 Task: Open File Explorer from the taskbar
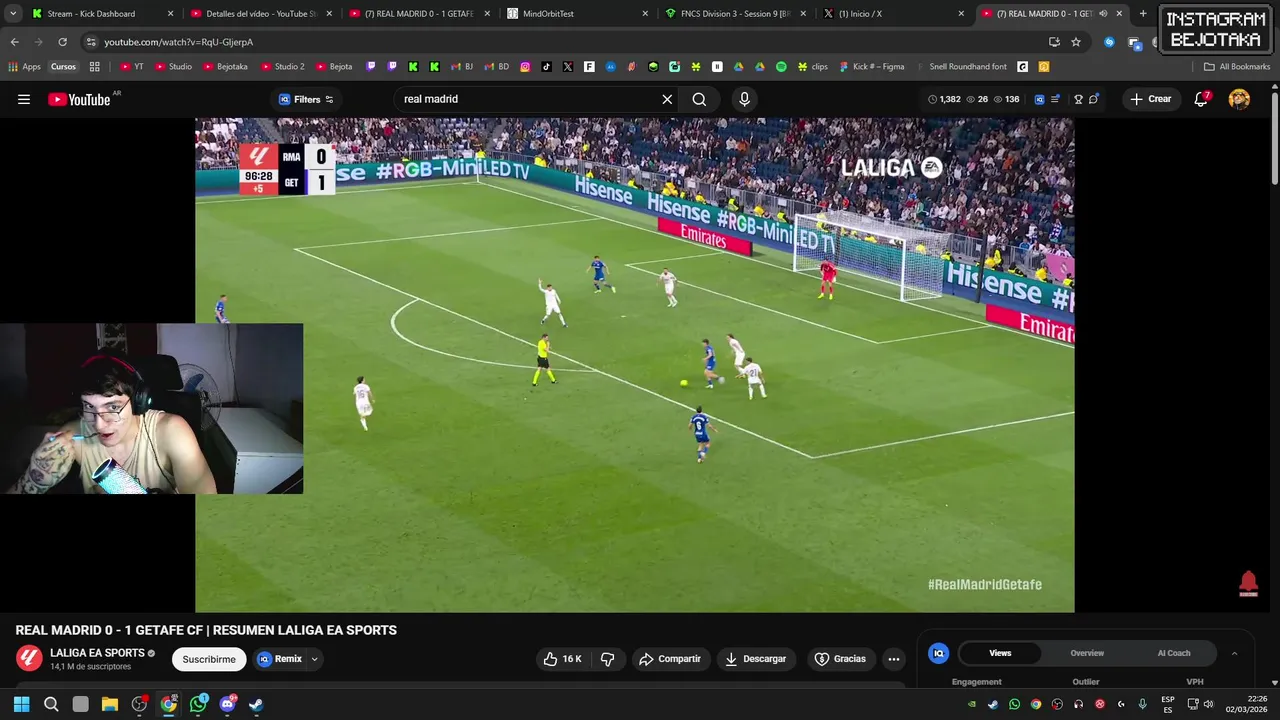pos(110,704)
